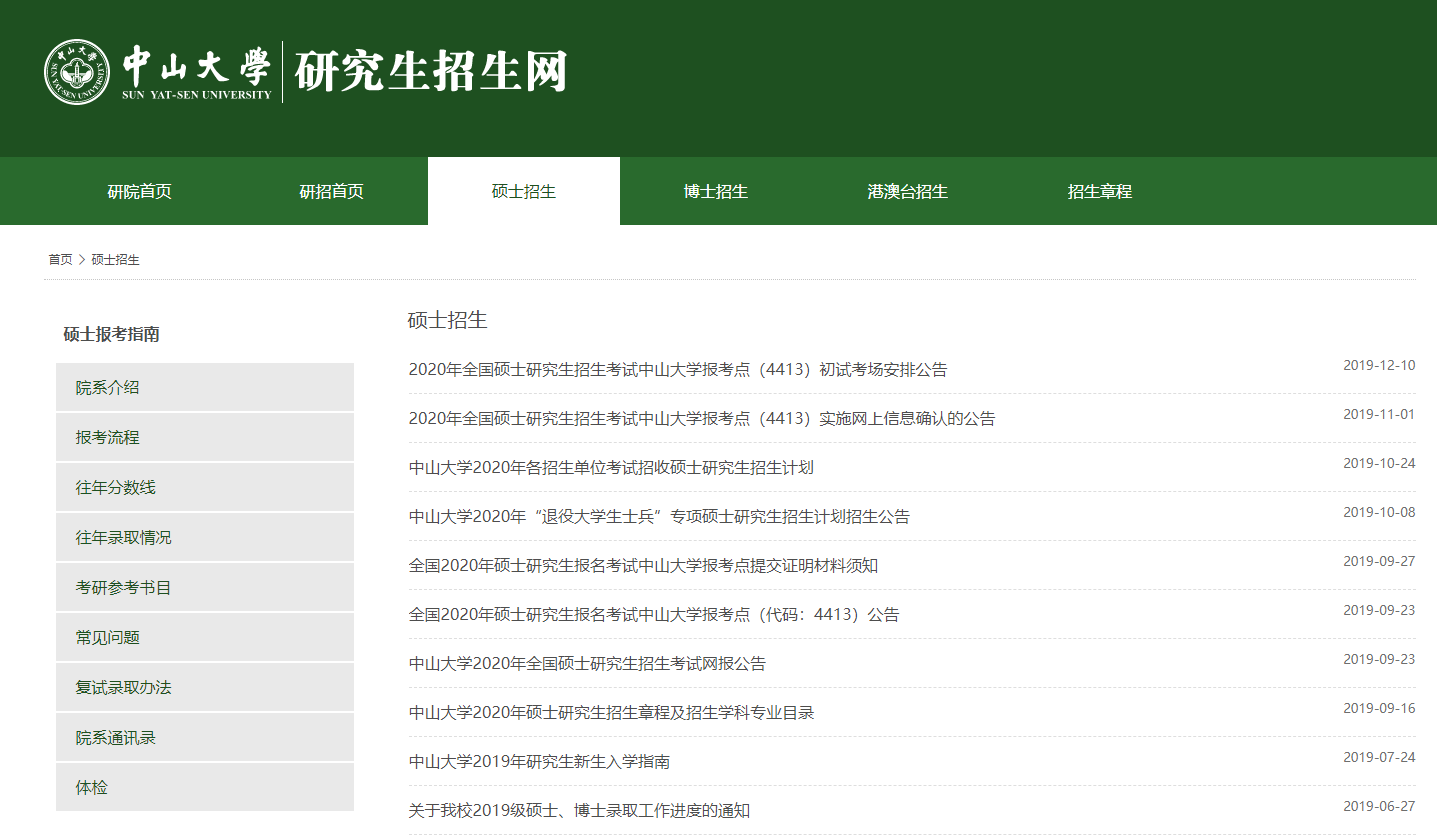The image size is (1437, 837).
Task: Open the 实施网上信息确认的公告 article
Action: point(702,418)
